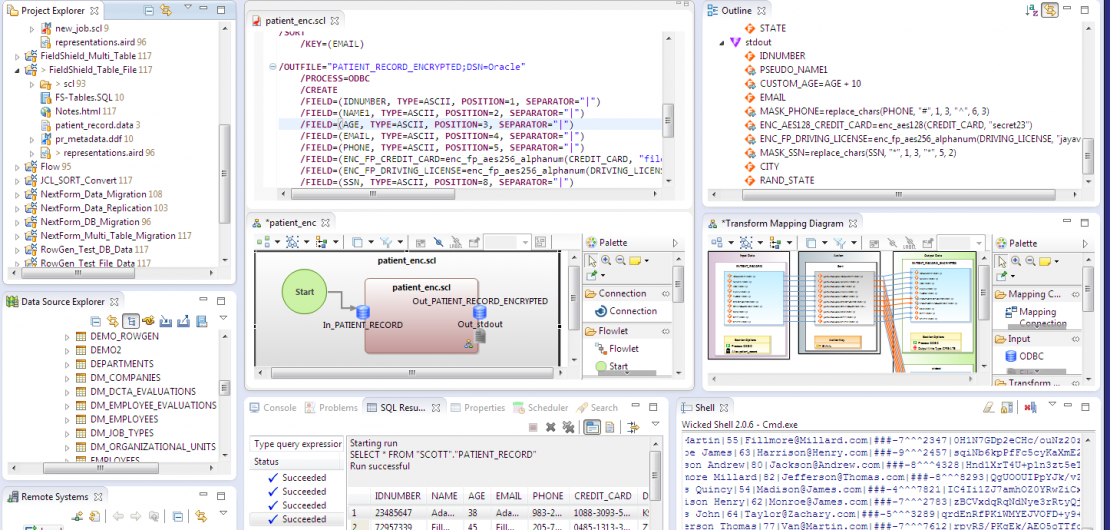Click the Start node in the flow diagram

[304, 292]
